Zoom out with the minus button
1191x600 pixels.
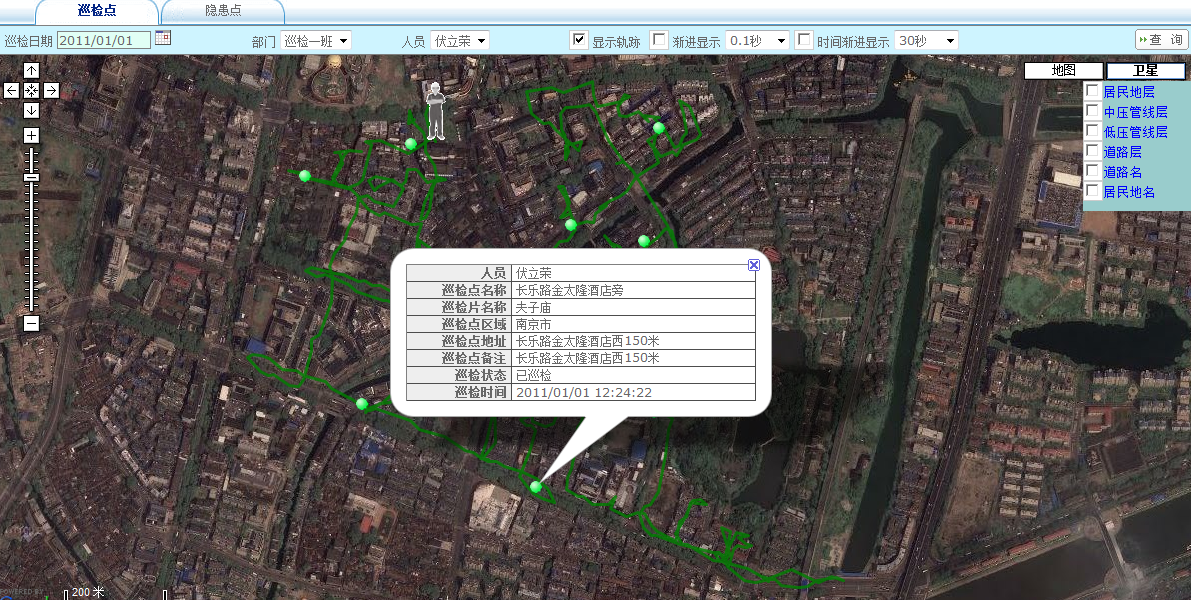click(x=31, y=324)
